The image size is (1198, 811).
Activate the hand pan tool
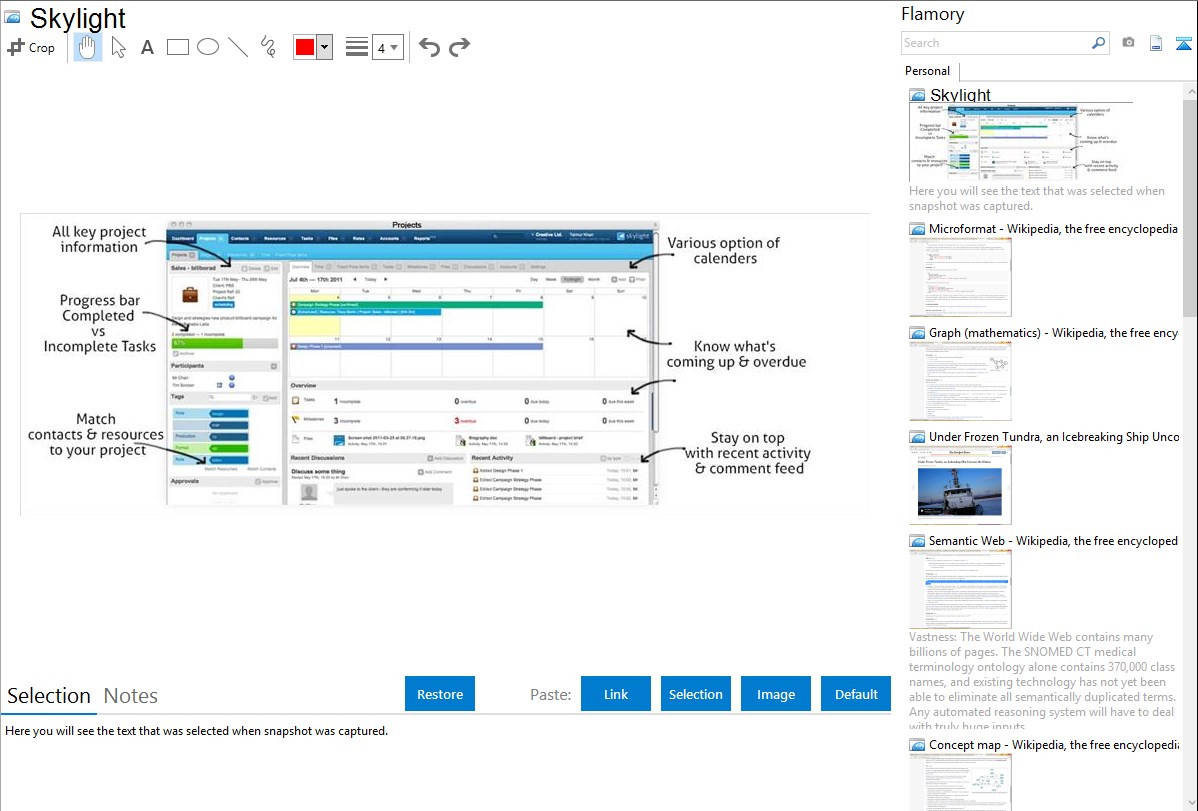point(88,47)
